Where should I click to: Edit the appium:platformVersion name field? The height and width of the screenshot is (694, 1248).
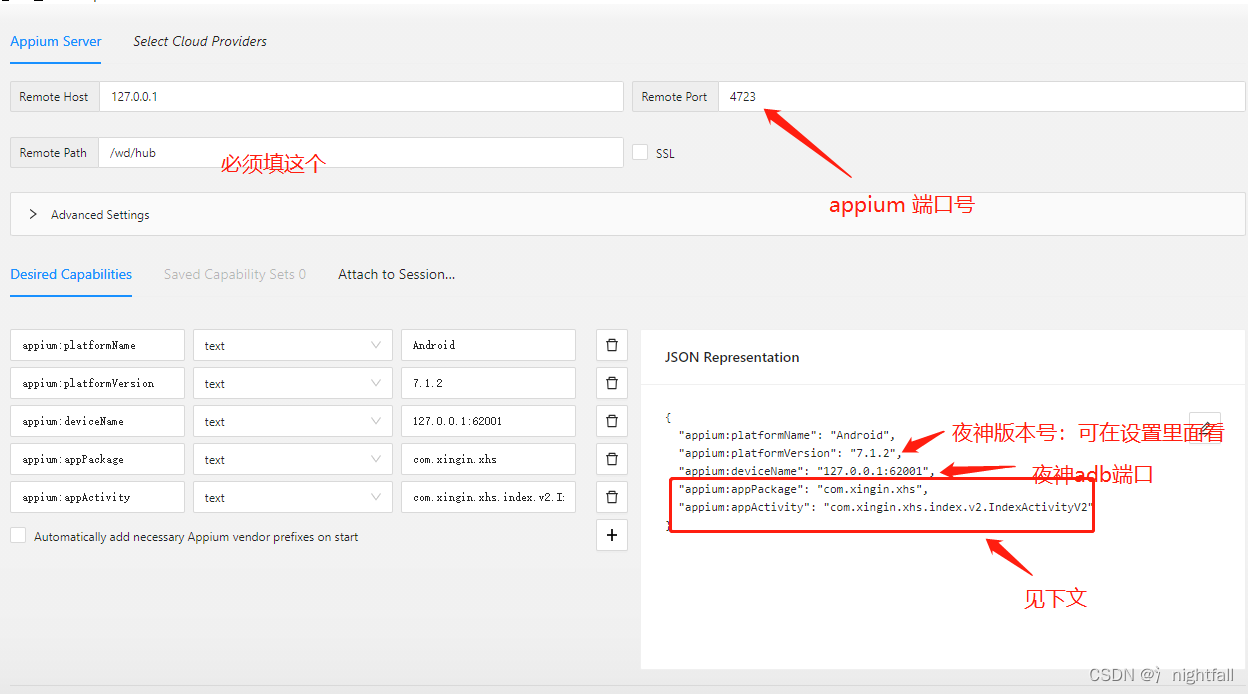[98, 383]
